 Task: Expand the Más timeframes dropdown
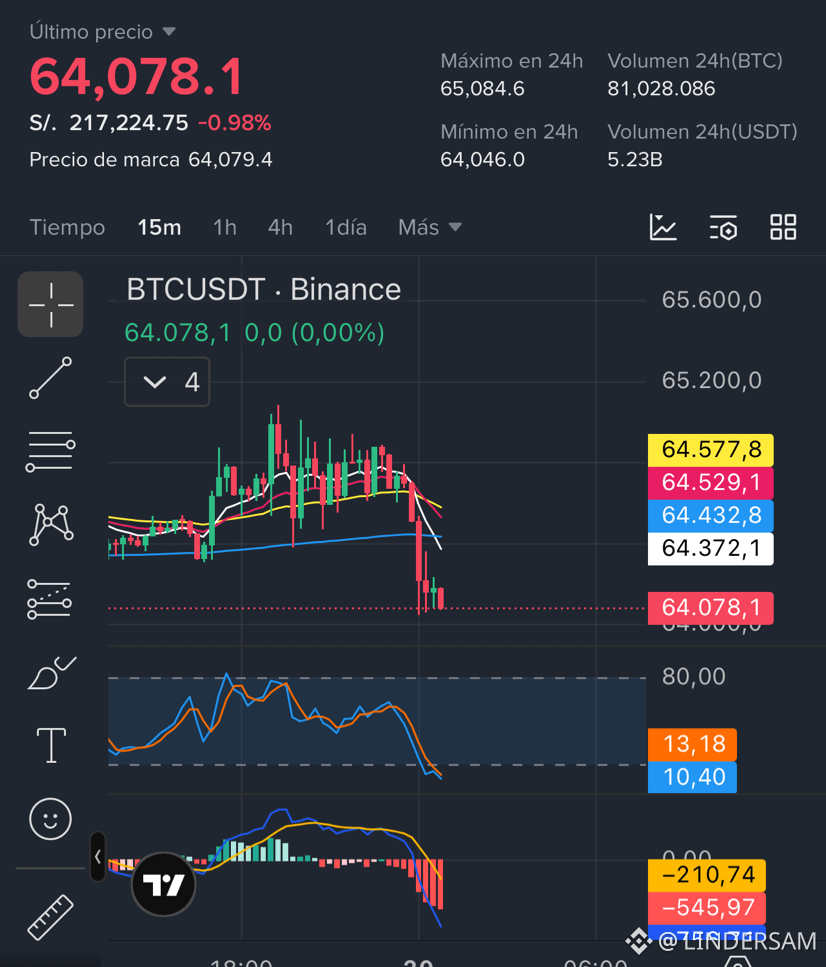[430, 228]
